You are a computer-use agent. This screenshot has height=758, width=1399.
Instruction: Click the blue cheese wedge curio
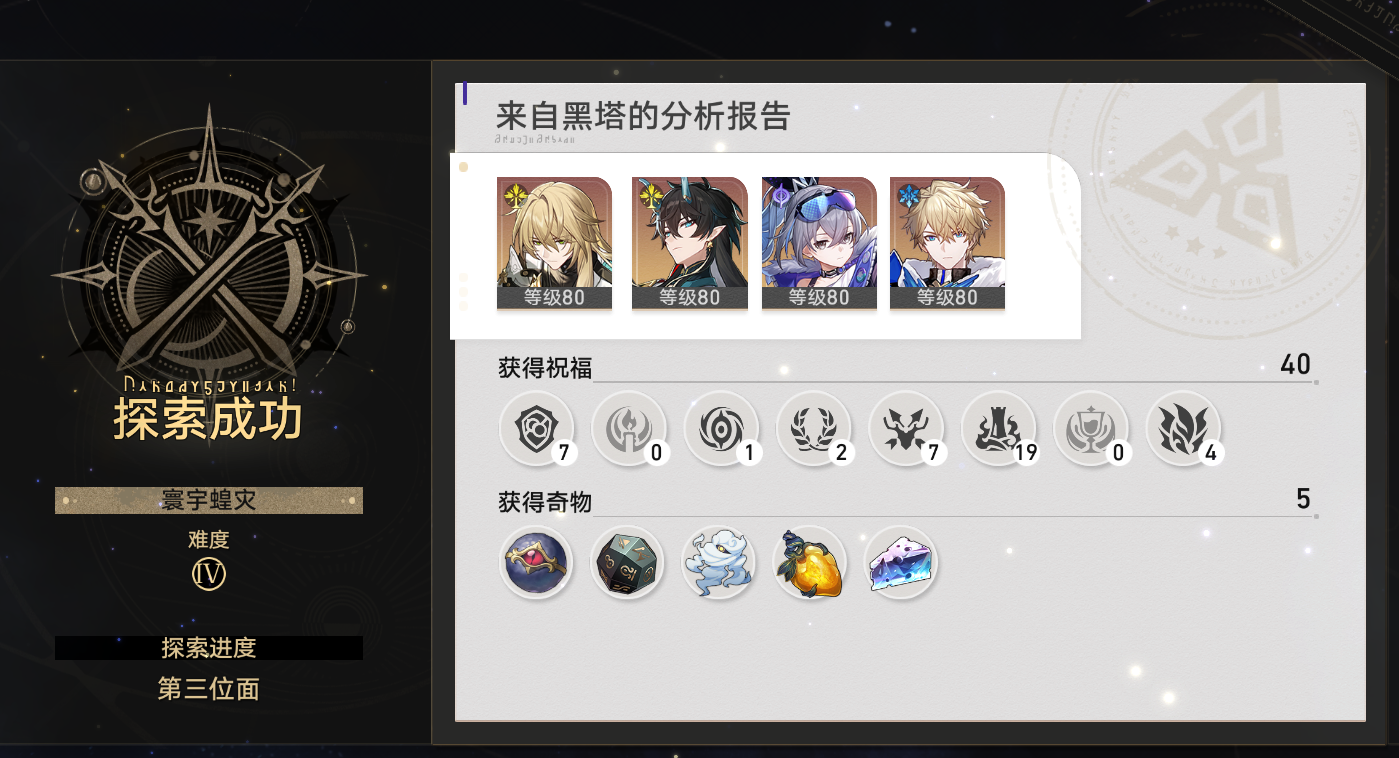901,563
